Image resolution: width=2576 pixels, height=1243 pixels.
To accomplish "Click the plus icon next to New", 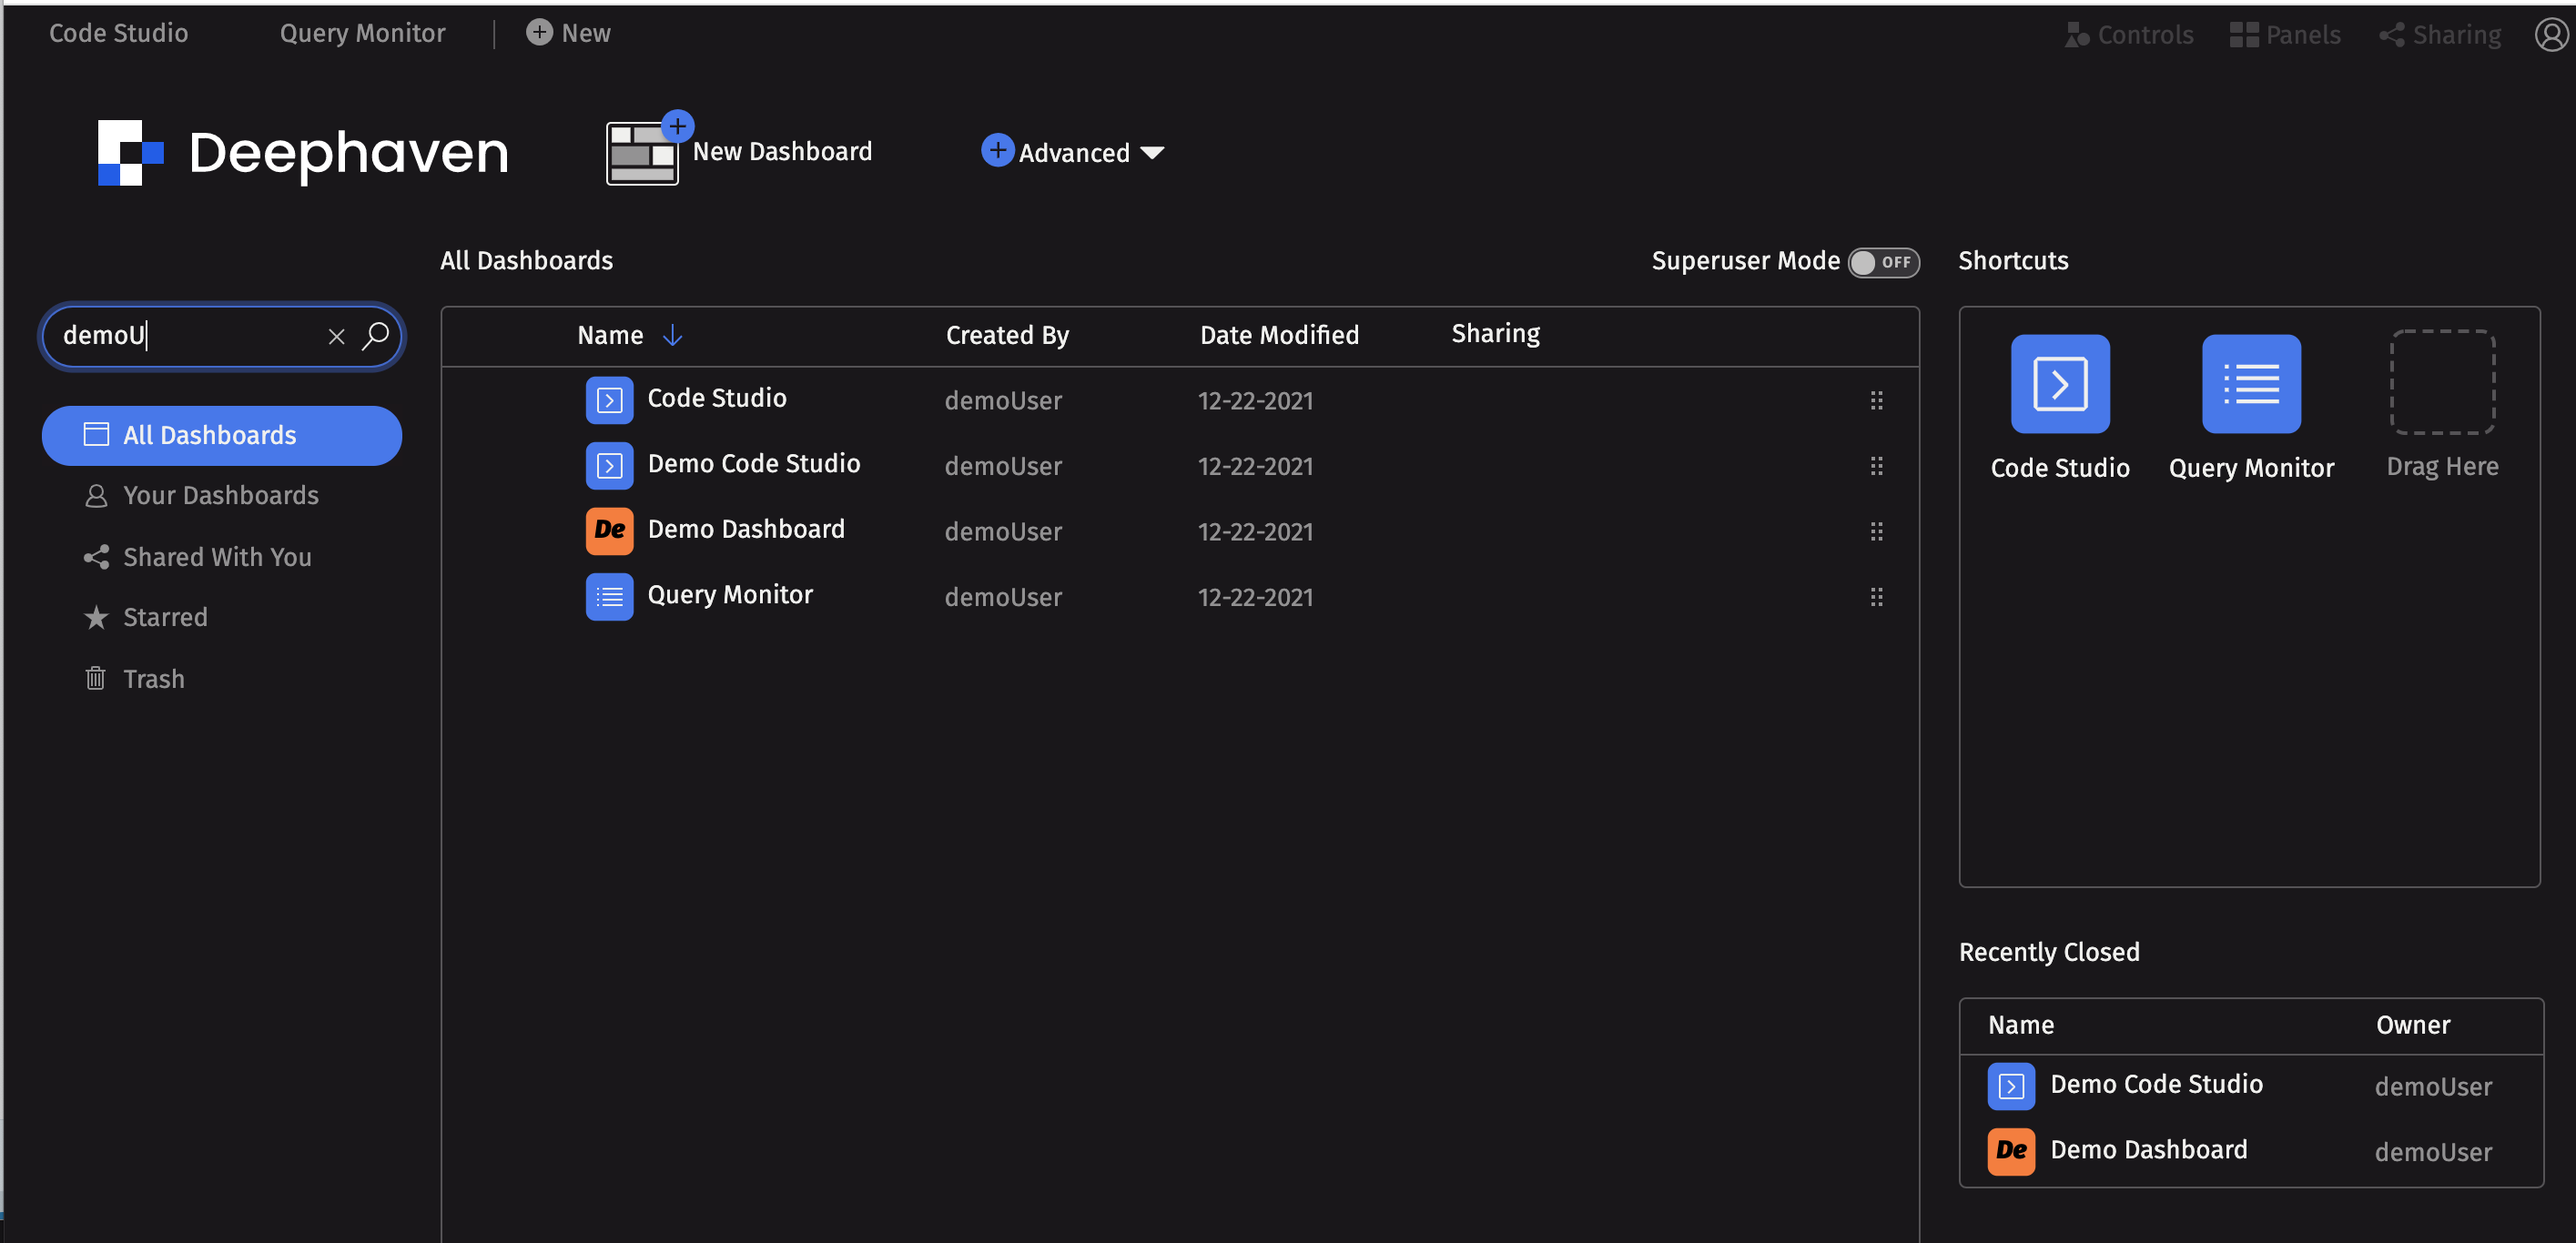I will click(x=539, y=32).
